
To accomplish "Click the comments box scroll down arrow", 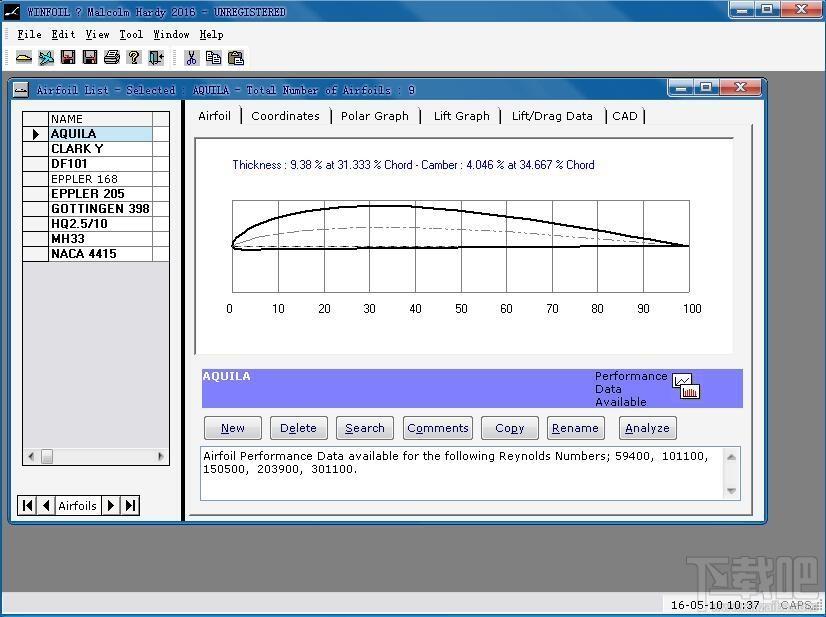I will (x=731, y=491).
